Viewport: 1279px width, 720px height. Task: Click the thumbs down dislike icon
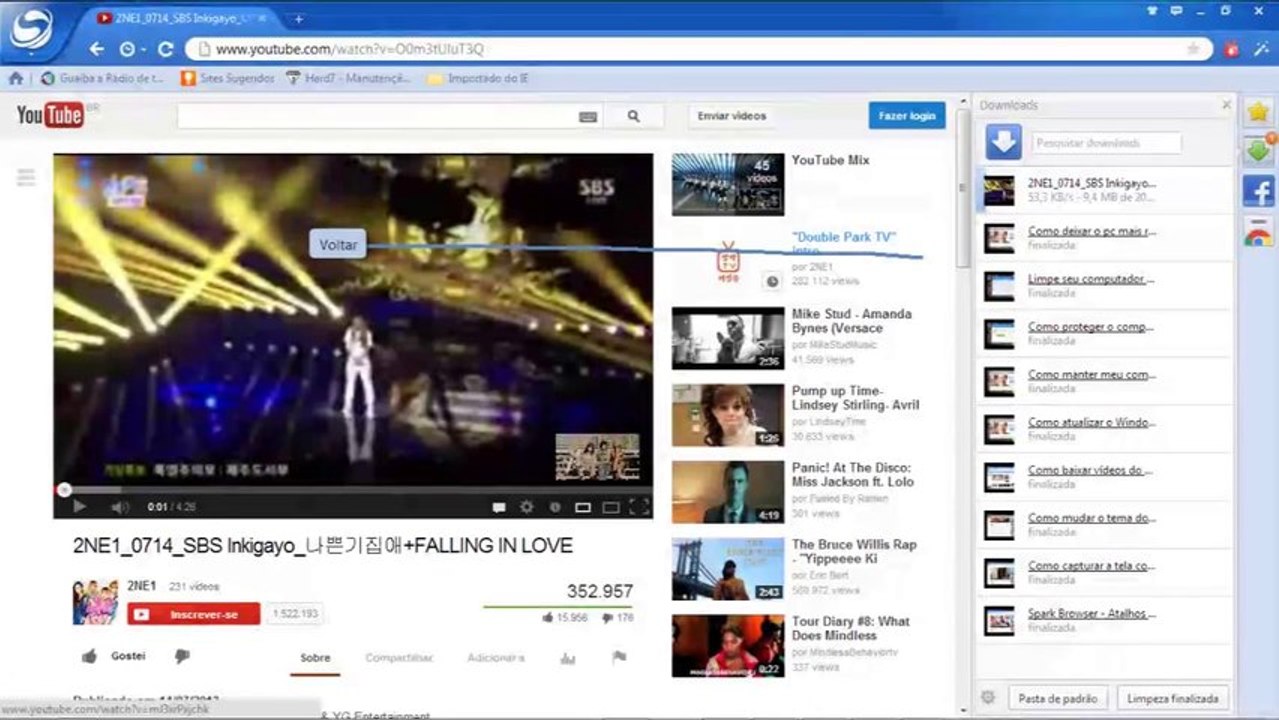182,656
